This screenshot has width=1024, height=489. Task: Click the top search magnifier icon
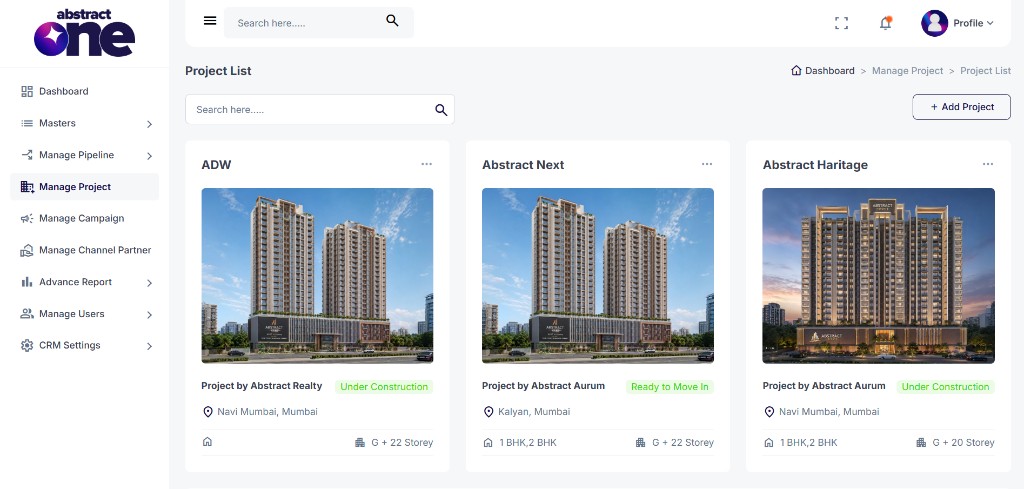coord(392,21)
